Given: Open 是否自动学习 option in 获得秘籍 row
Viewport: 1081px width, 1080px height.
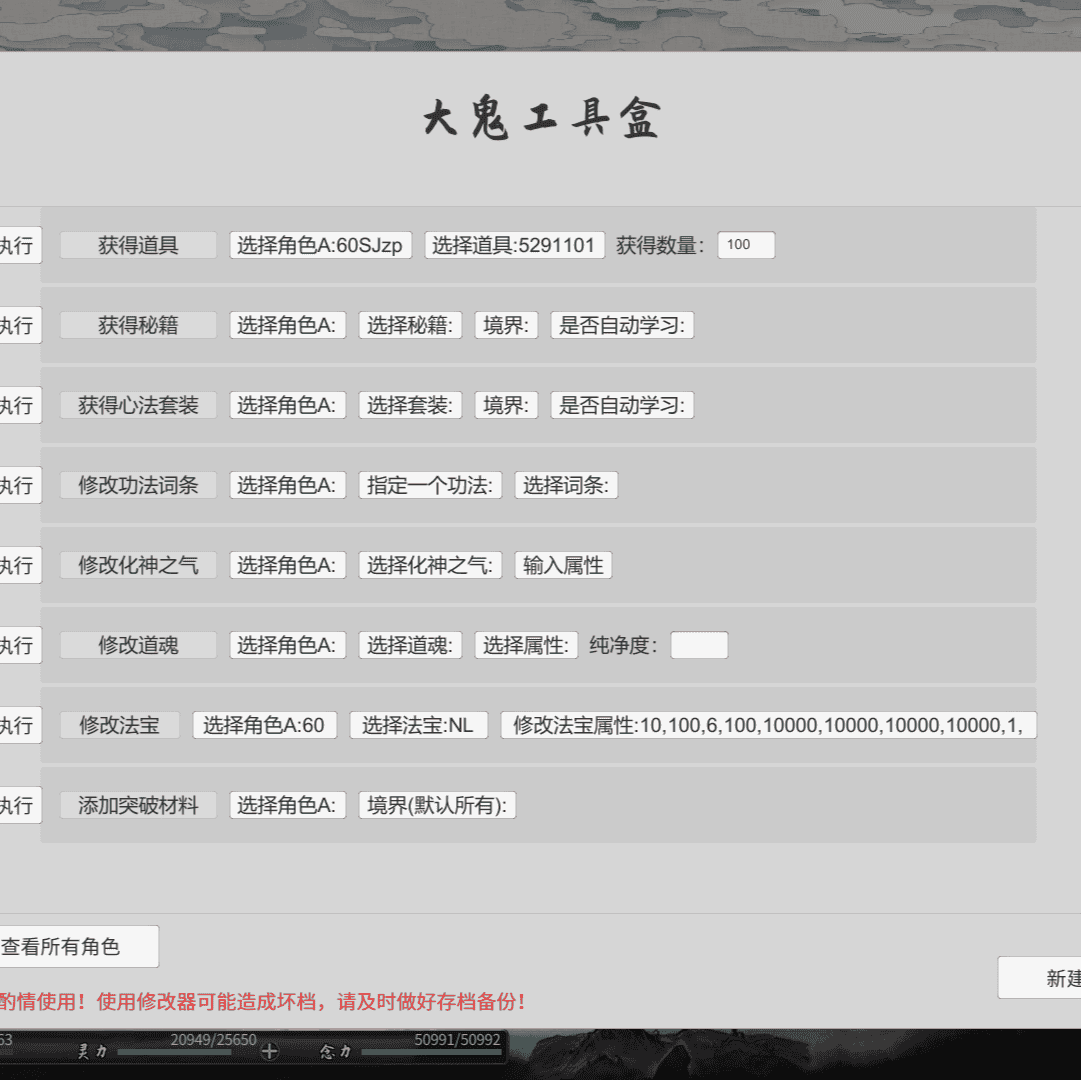Looking at the screenshot, I should click(x=622, y=325).
